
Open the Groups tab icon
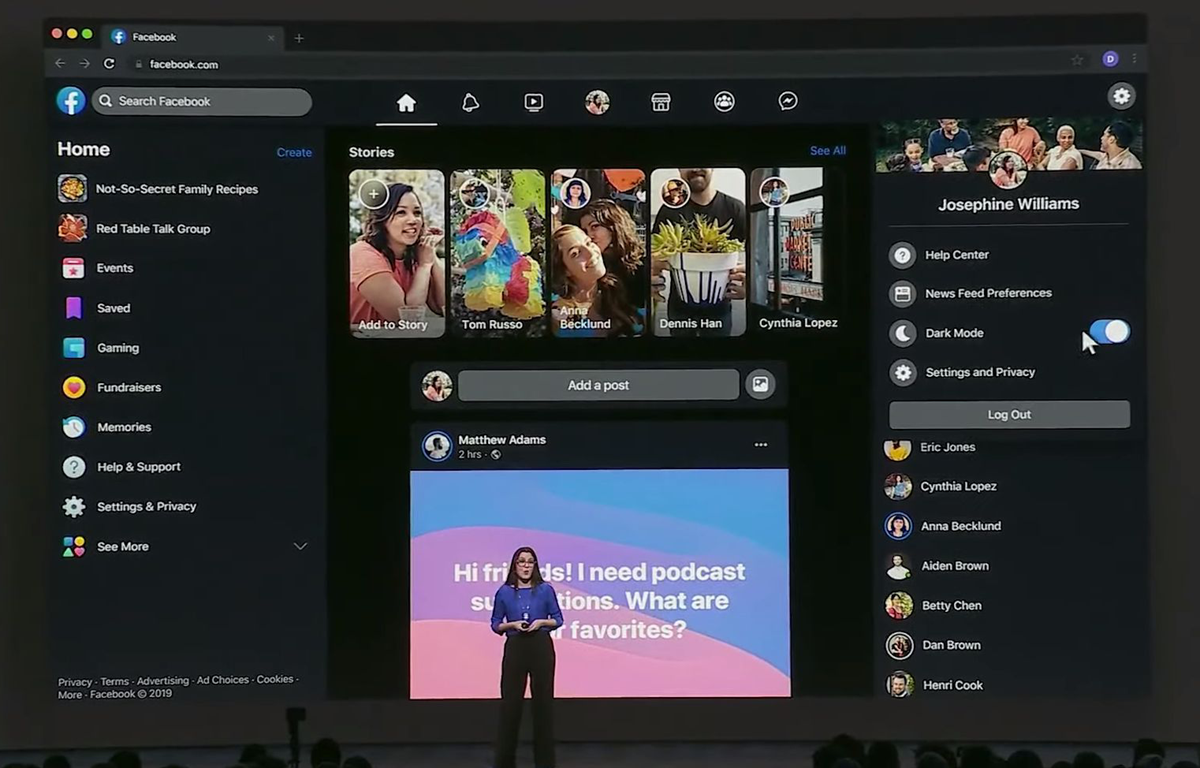coord(725,102)
